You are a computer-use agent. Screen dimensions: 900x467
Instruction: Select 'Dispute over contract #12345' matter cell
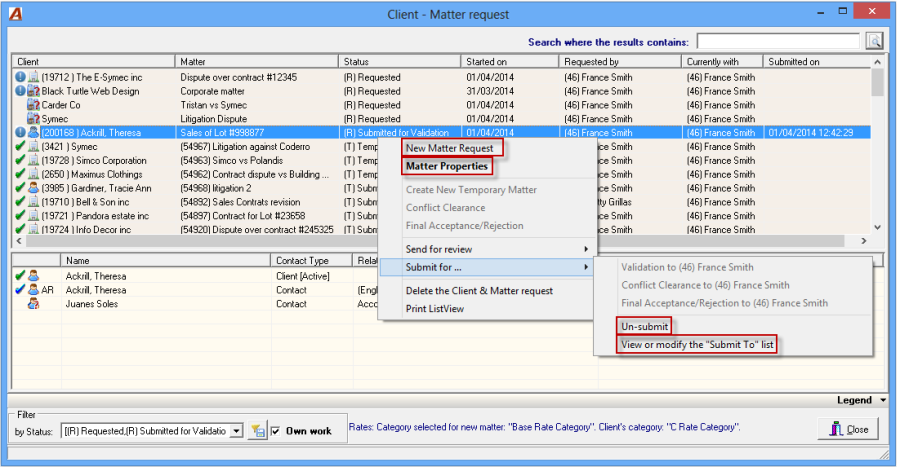(238, 77)
